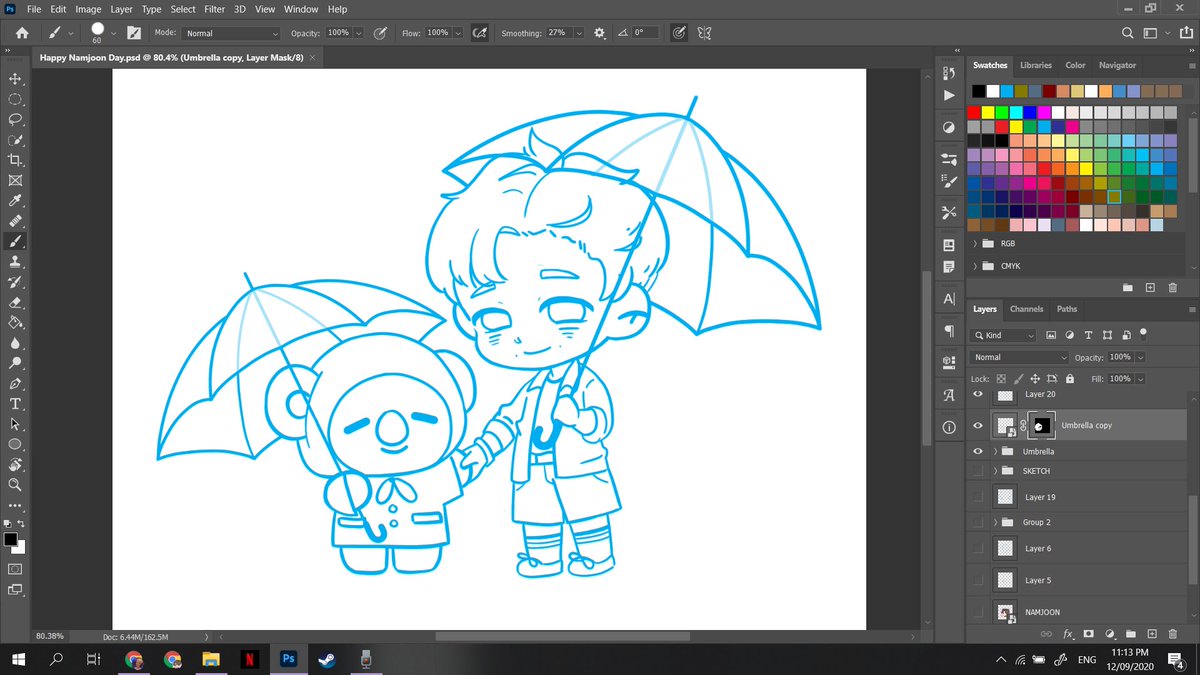This screenshot has height=675, width=1200.
Task: Switch to the Paths tab
Action: tap(1067, 309)
